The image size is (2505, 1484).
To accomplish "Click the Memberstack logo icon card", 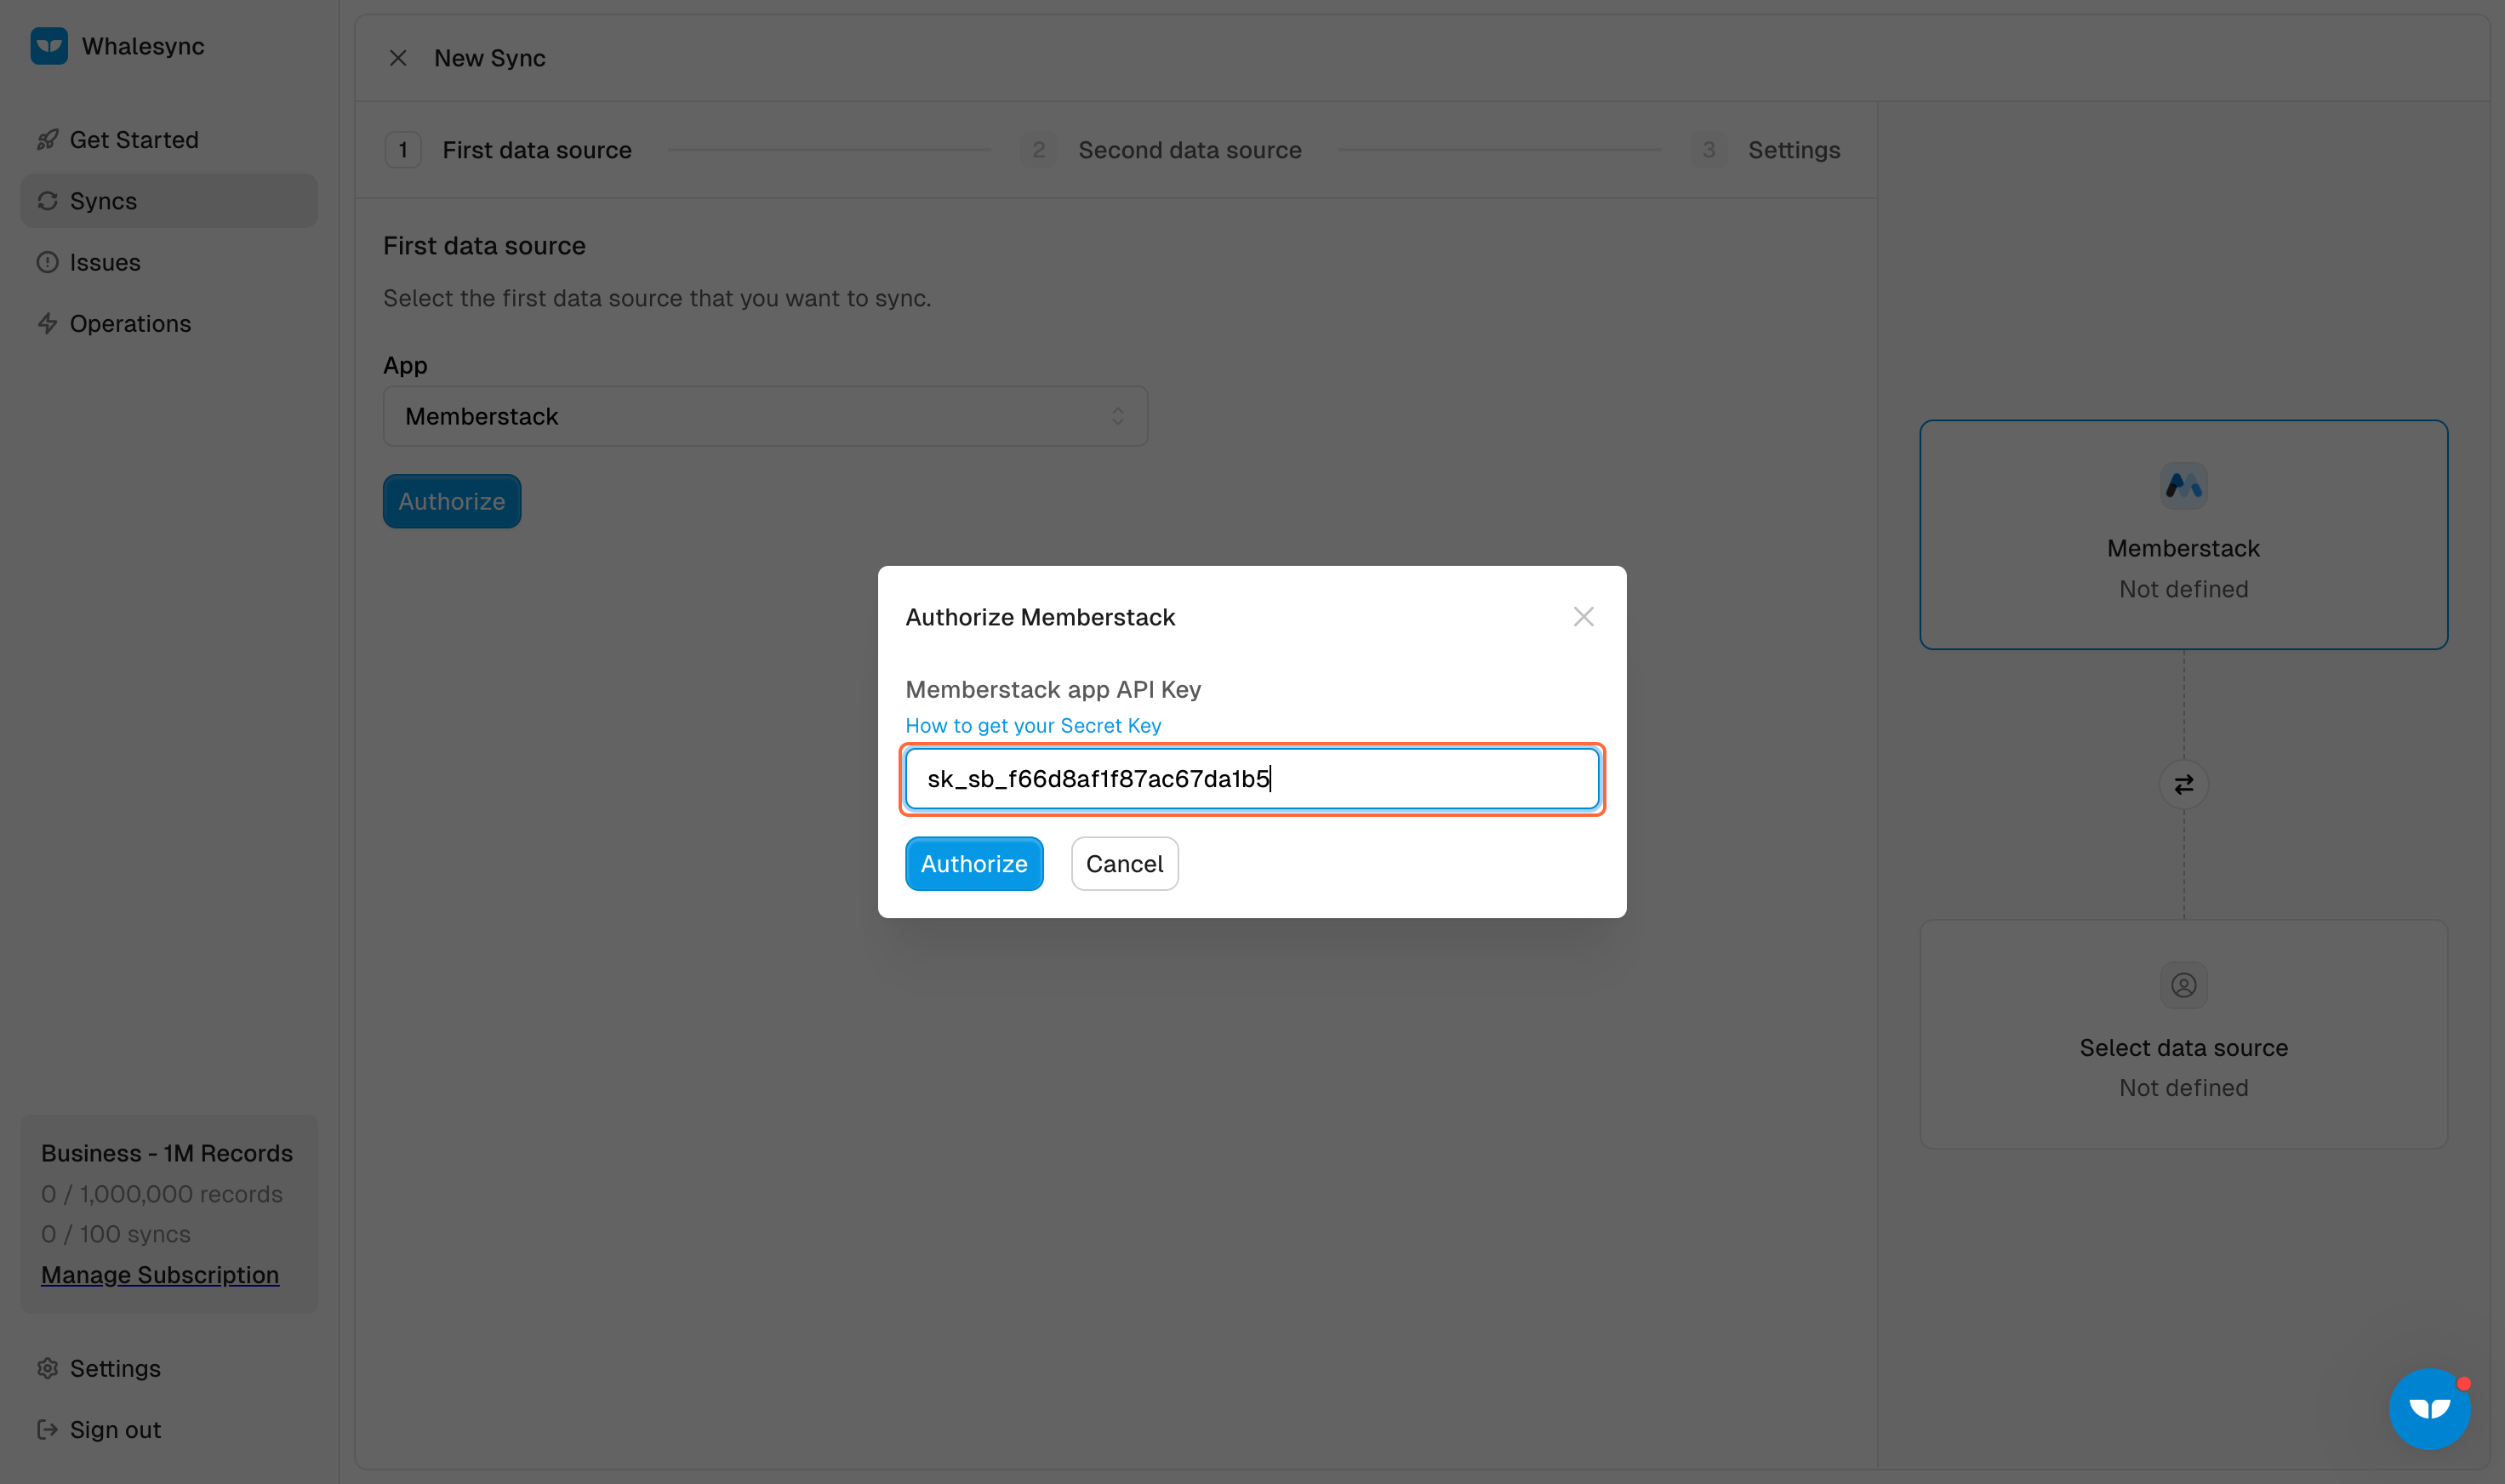I will pos(2183,487).
